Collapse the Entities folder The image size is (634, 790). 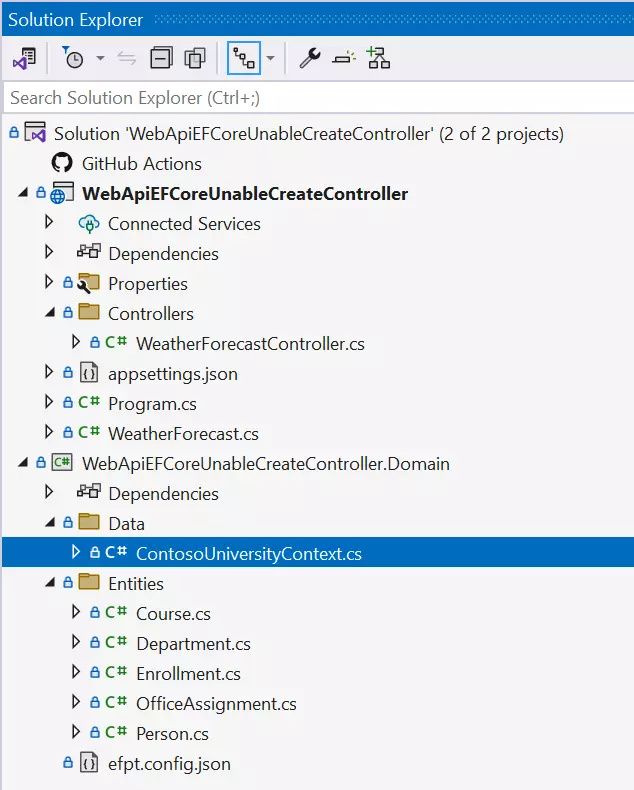(x=49, y=583)
